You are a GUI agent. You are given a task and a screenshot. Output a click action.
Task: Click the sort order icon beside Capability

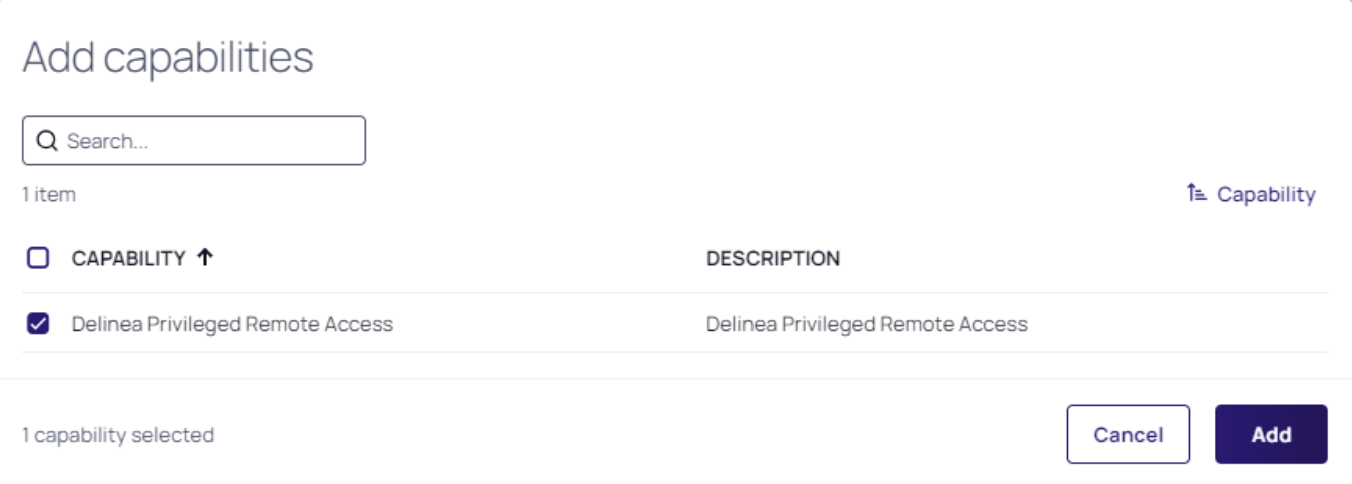click(1197, 194)
